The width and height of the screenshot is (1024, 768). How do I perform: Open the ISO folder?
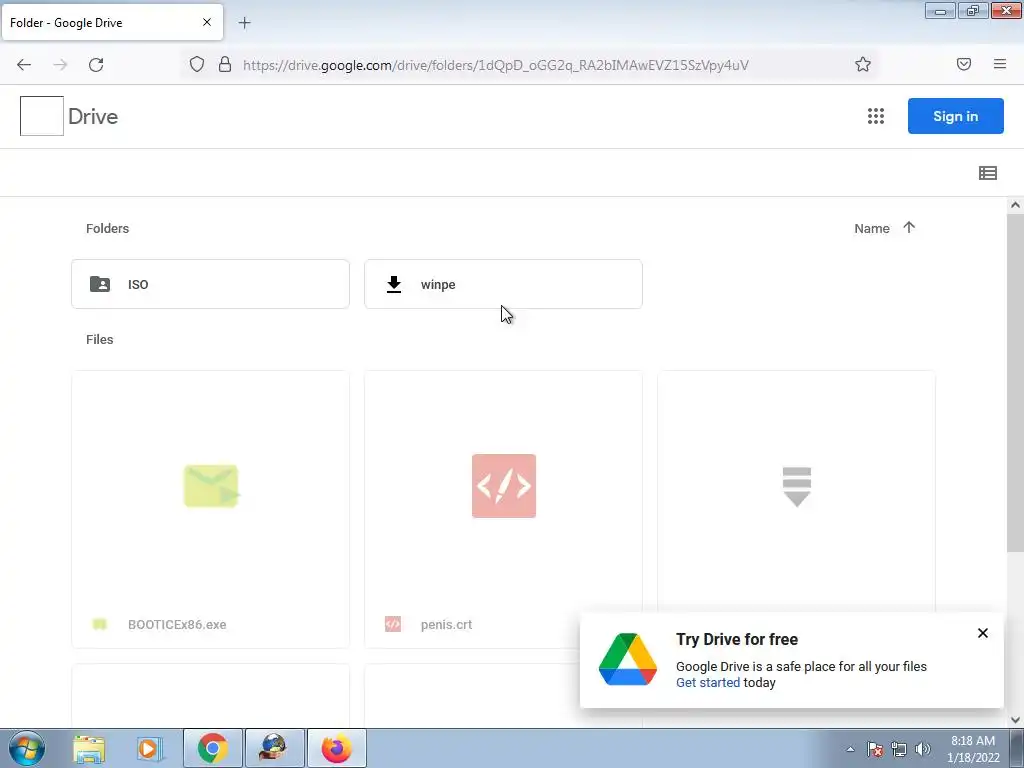click(210, 284)
